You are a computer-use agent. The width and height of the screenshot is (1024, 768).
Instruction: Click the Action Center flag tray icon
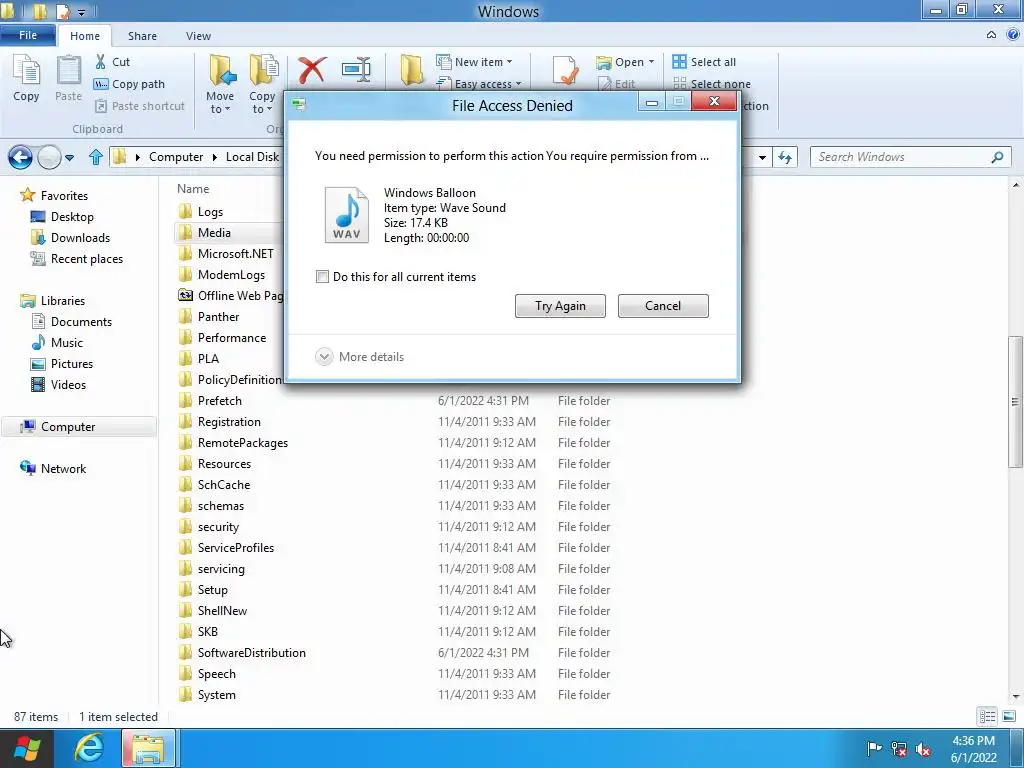[x=874, y=748]
